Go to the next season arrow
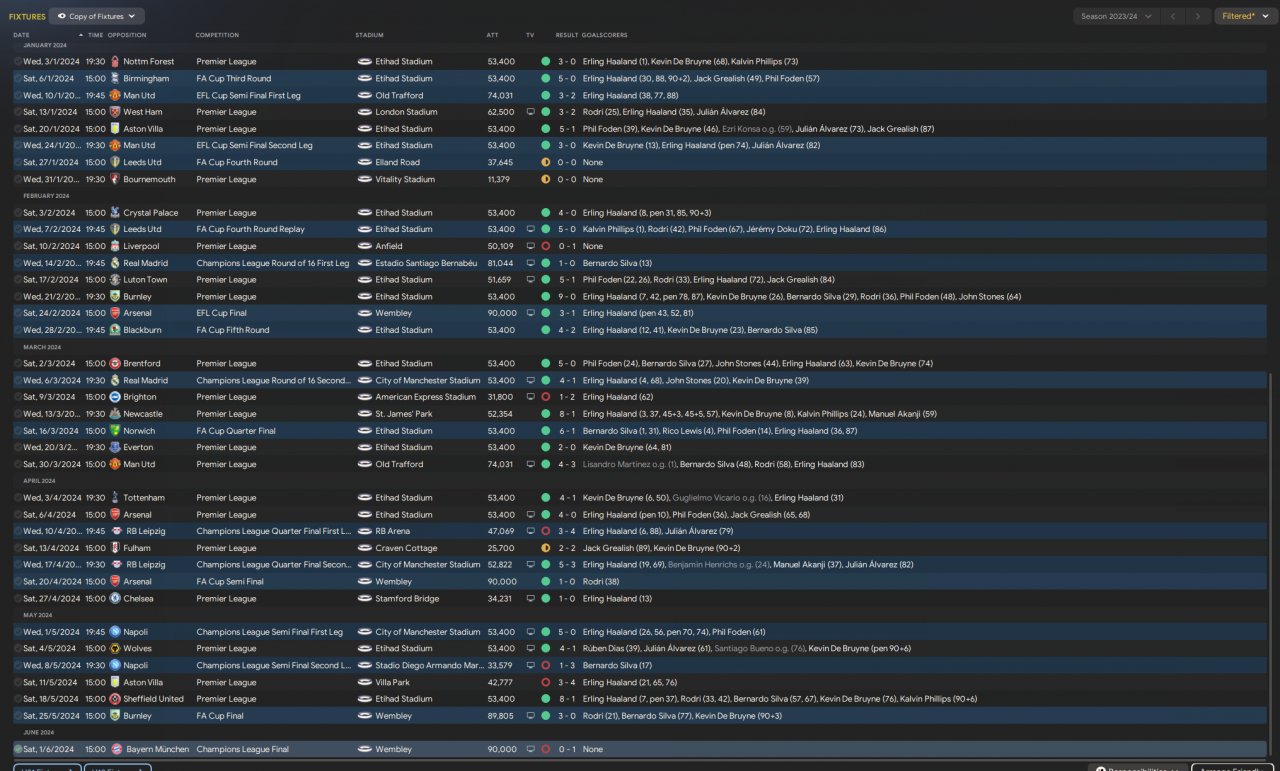 coord(1199,17)
